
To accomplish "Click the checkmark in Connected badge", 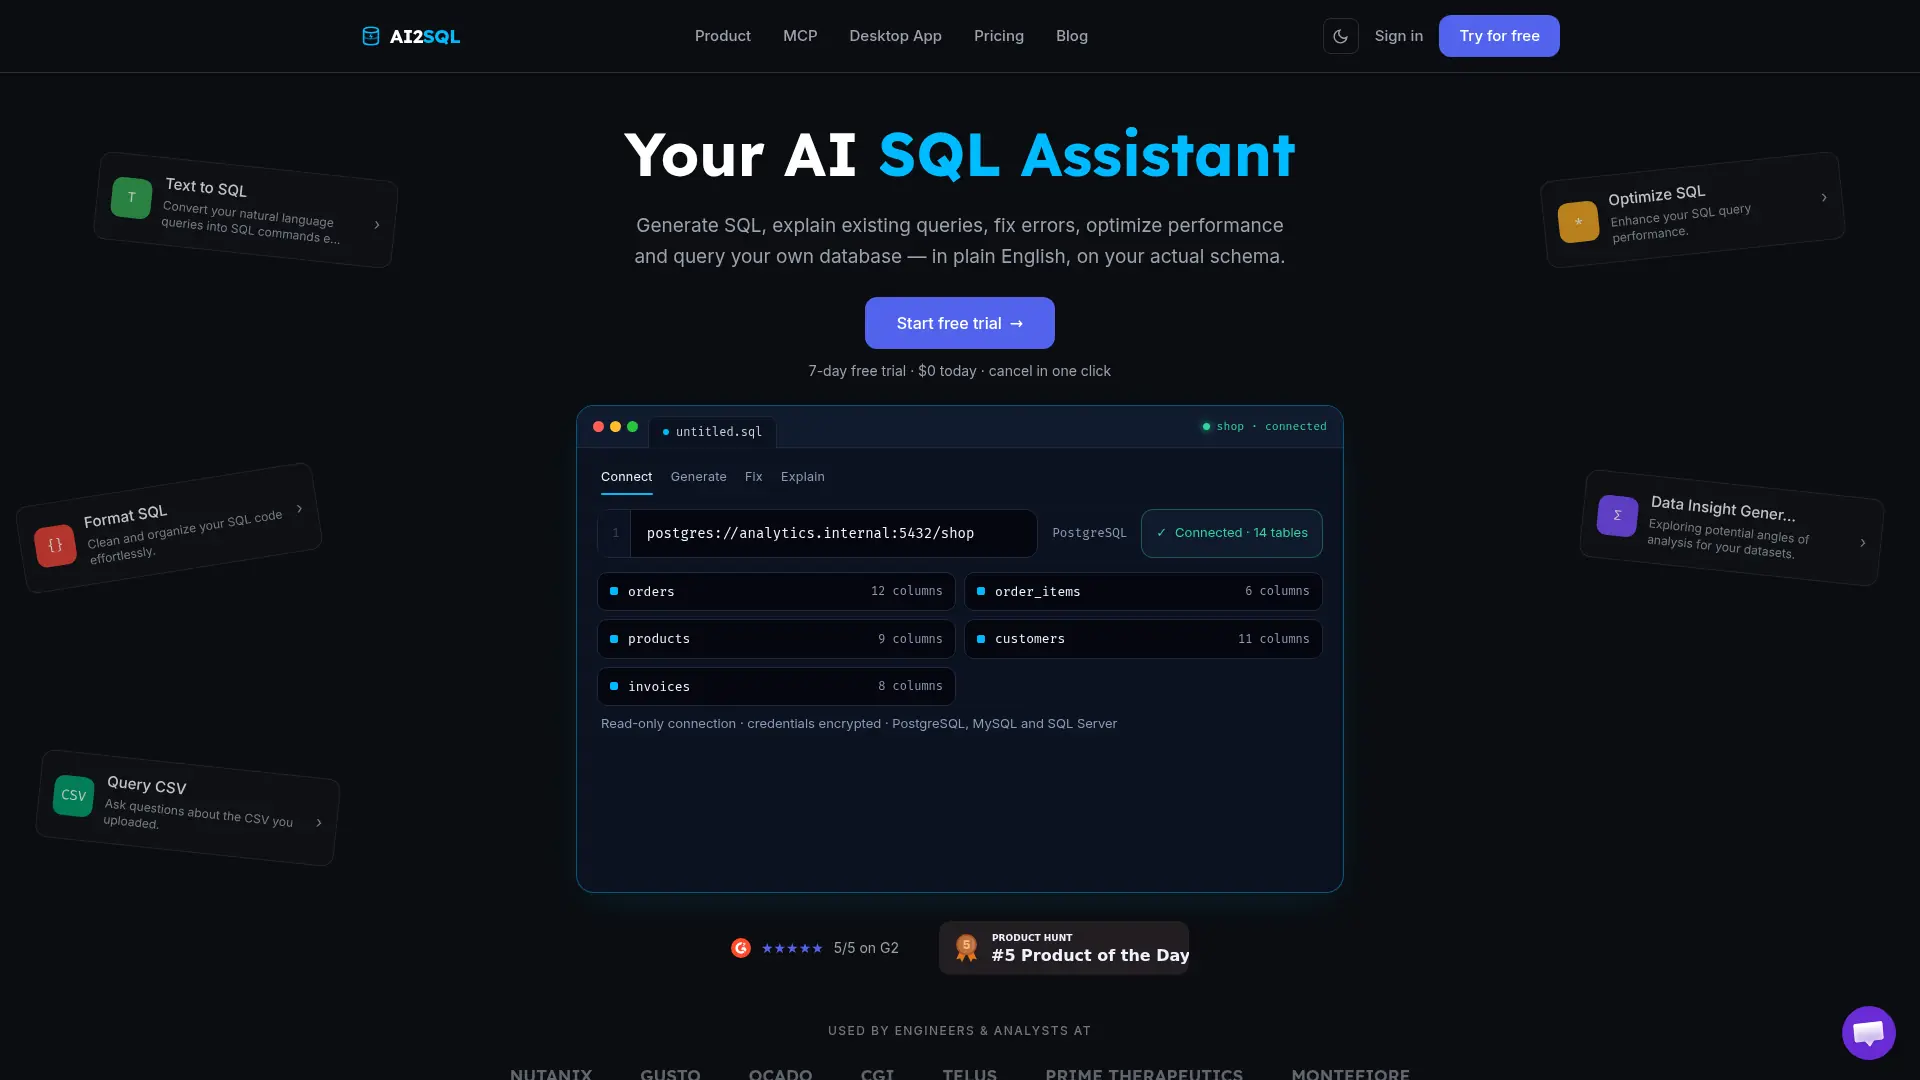I will point(1161,533).
